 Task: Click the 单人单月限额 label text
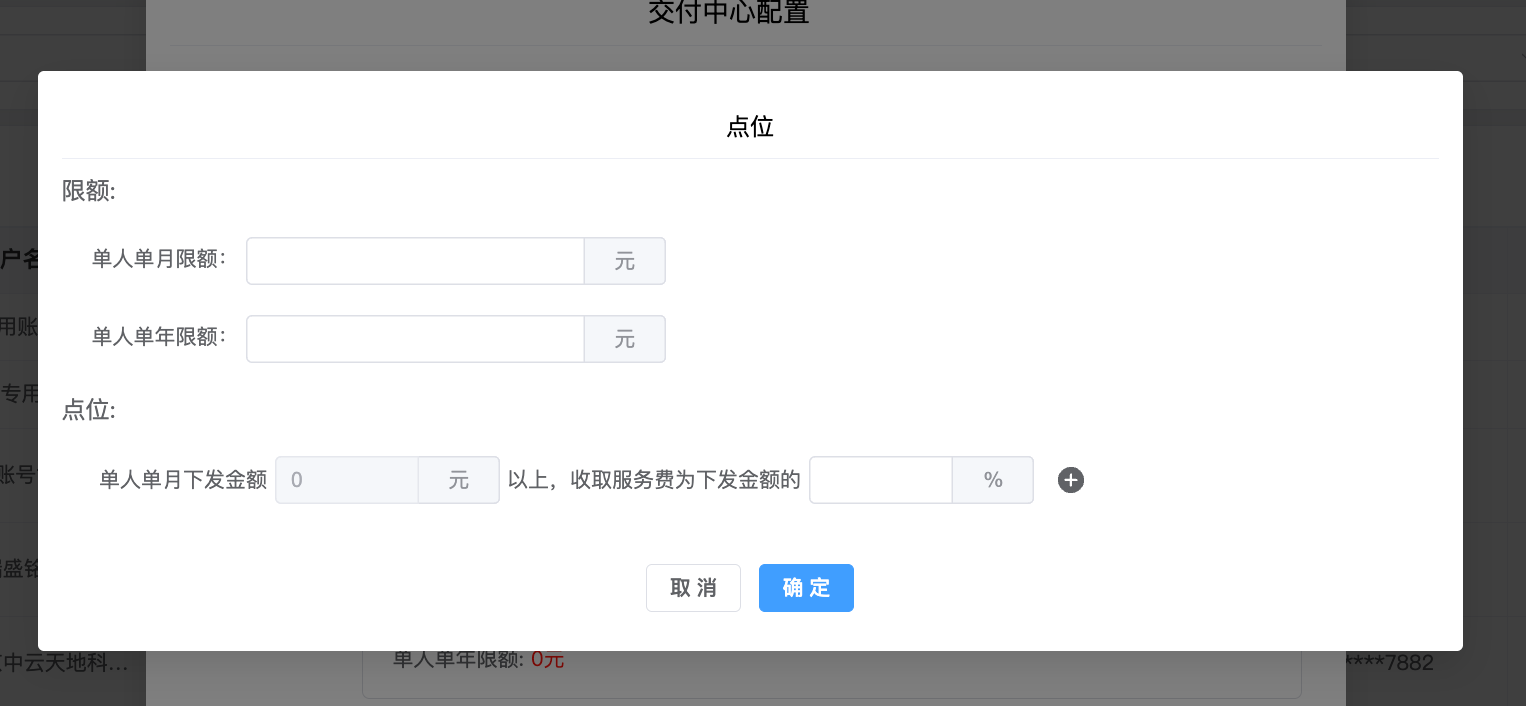point(159,259)
